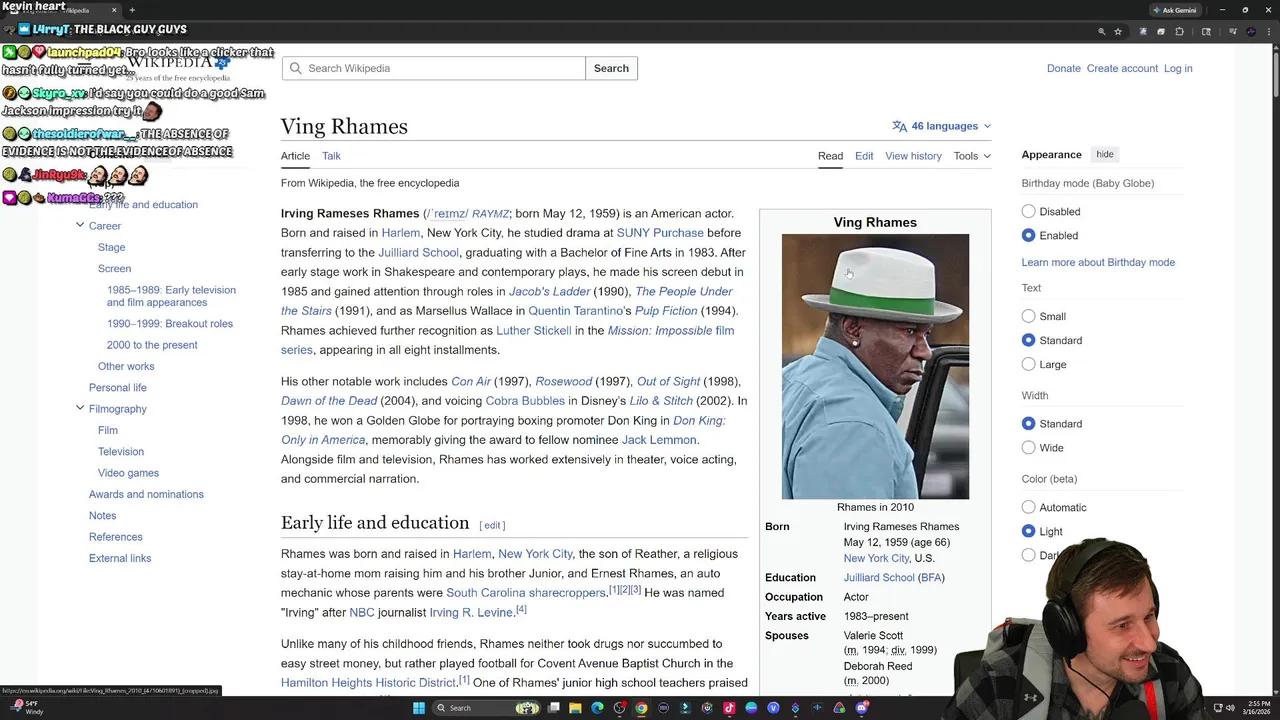This screenshot has height=720, width=1280.
Task: Click the Log in link
Action: click(x=1178, y=68)
